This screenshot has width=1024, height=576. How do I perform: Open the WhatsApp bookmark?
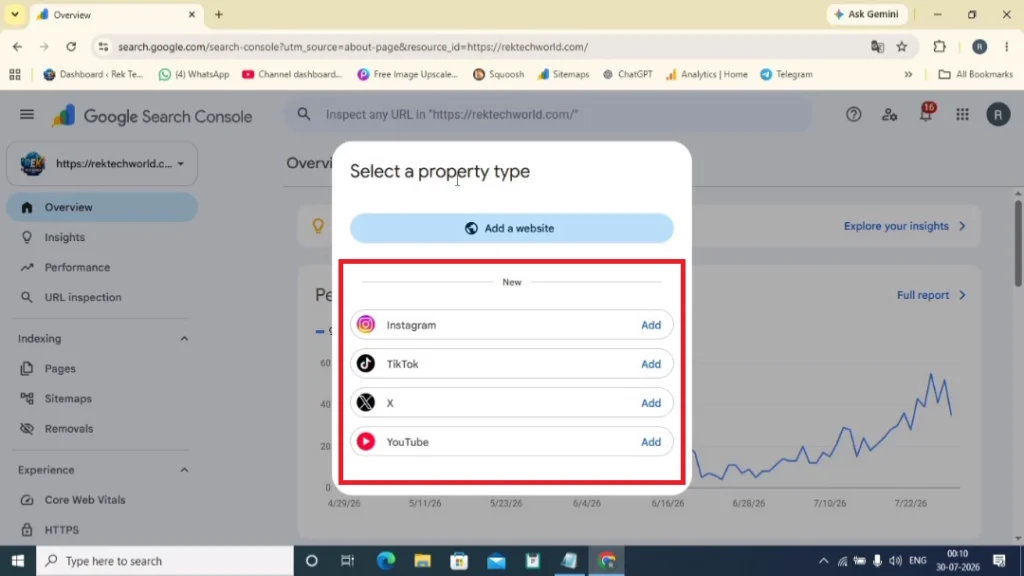[x=194, y=74]
